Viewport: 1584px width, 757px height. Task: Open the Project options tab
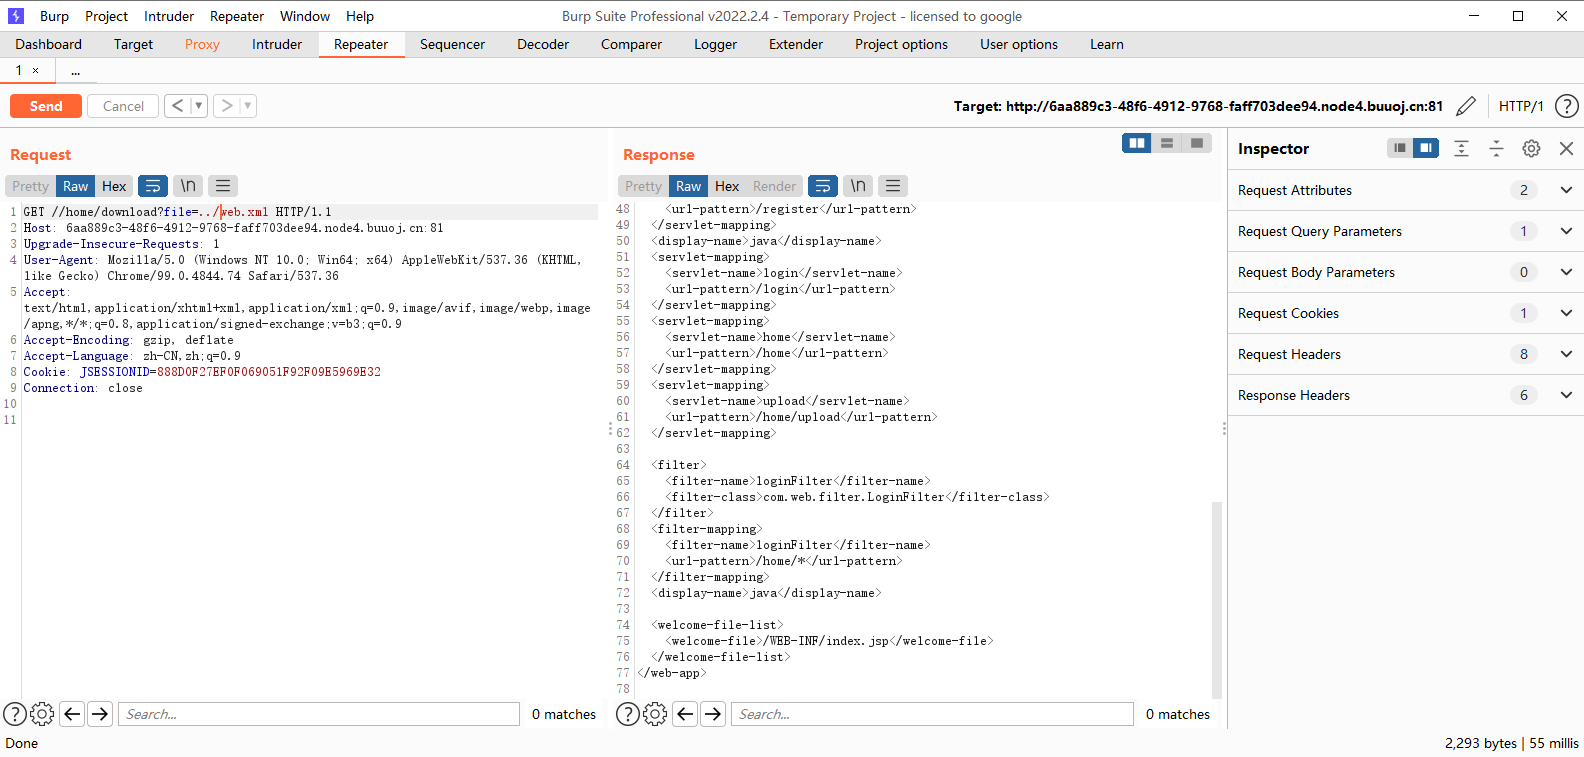[x=901, y=44]
